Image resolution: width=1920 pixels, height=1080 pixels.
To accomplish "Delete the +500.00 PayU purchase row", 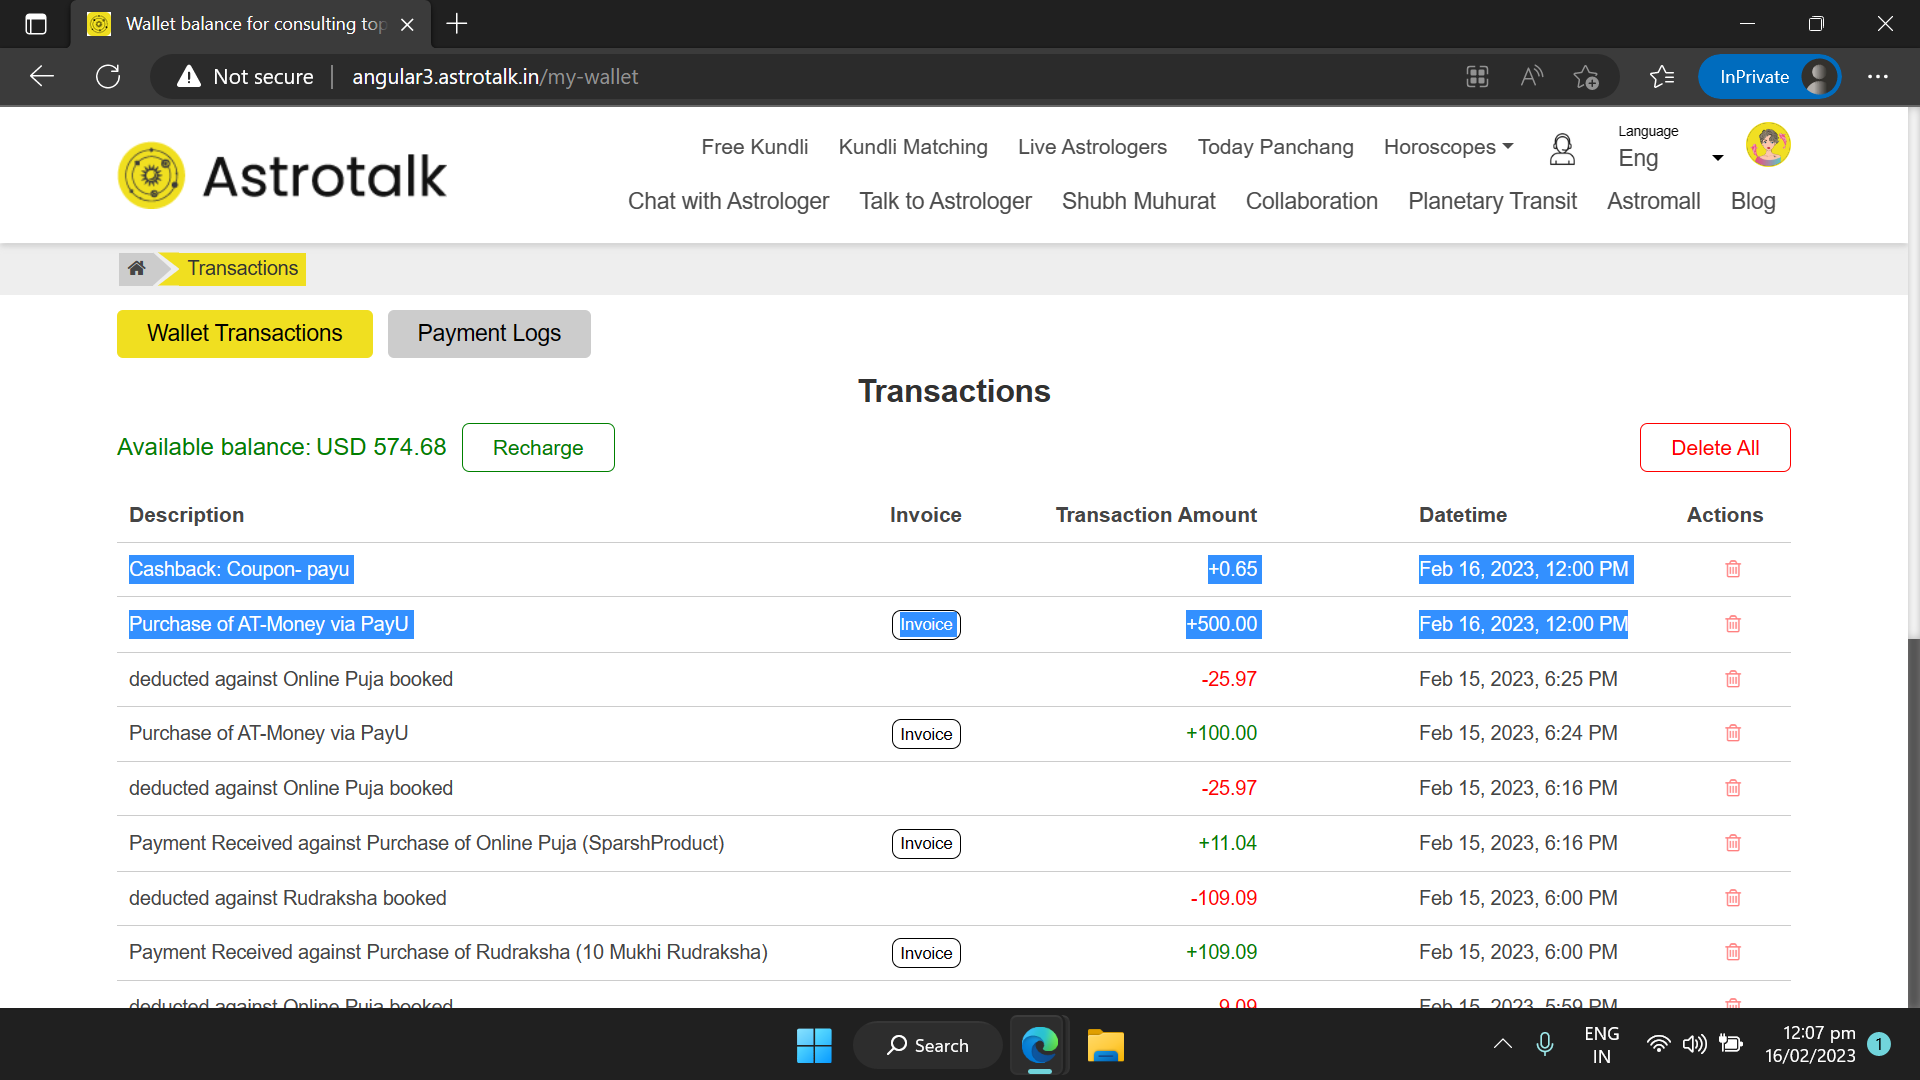I will 1733,624.
